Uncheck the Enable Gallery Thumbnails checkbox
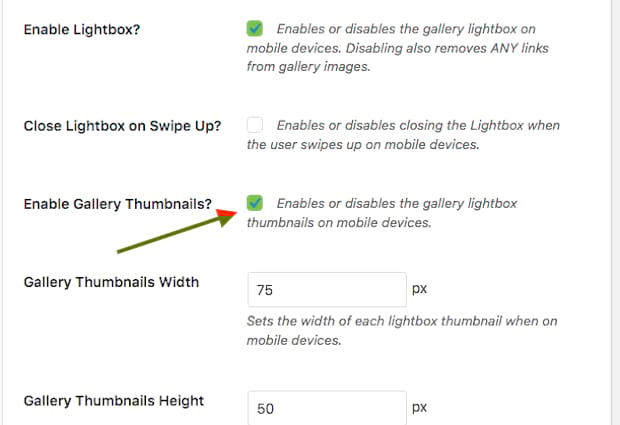The height and width of the screenshot is (425, 620). tap(255, 203)
